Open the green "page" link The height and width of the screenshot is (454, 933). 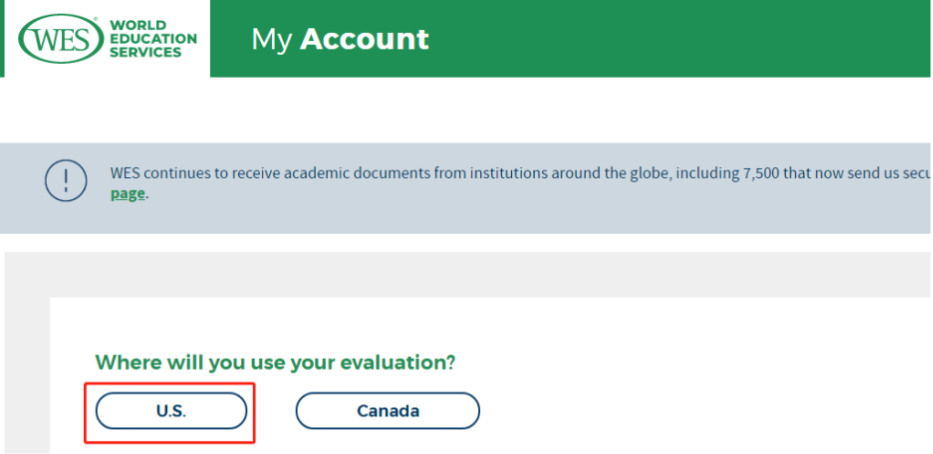click(128, 193)
